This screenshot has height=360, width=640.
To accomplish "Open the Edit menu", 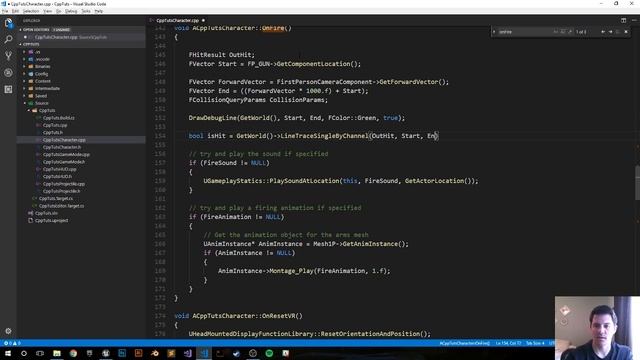I will click(16, 11).
